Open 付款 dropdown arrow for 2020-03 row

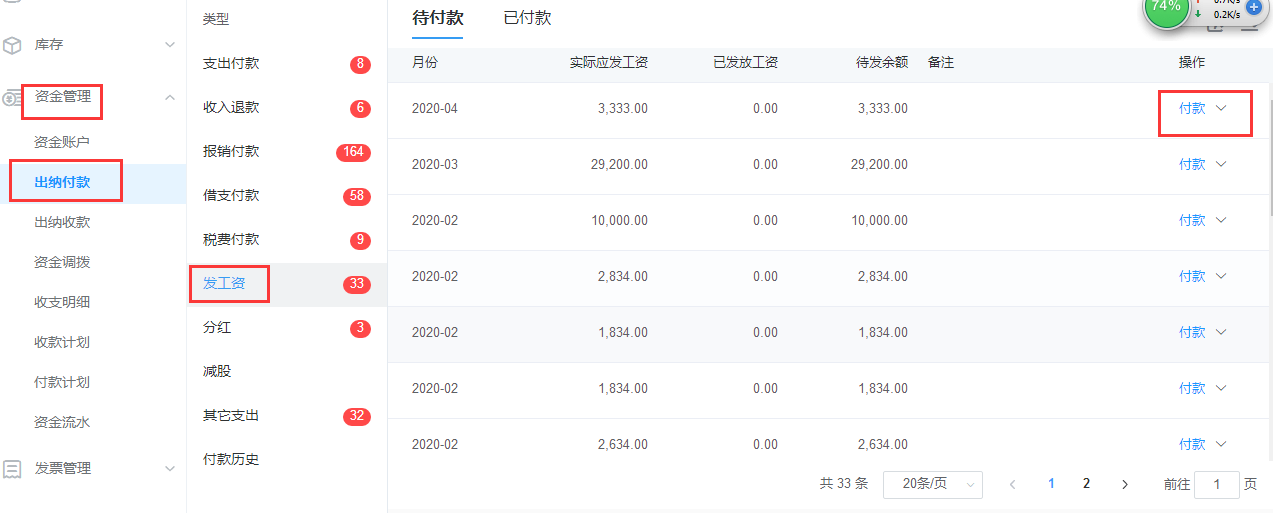point(1220,164)
